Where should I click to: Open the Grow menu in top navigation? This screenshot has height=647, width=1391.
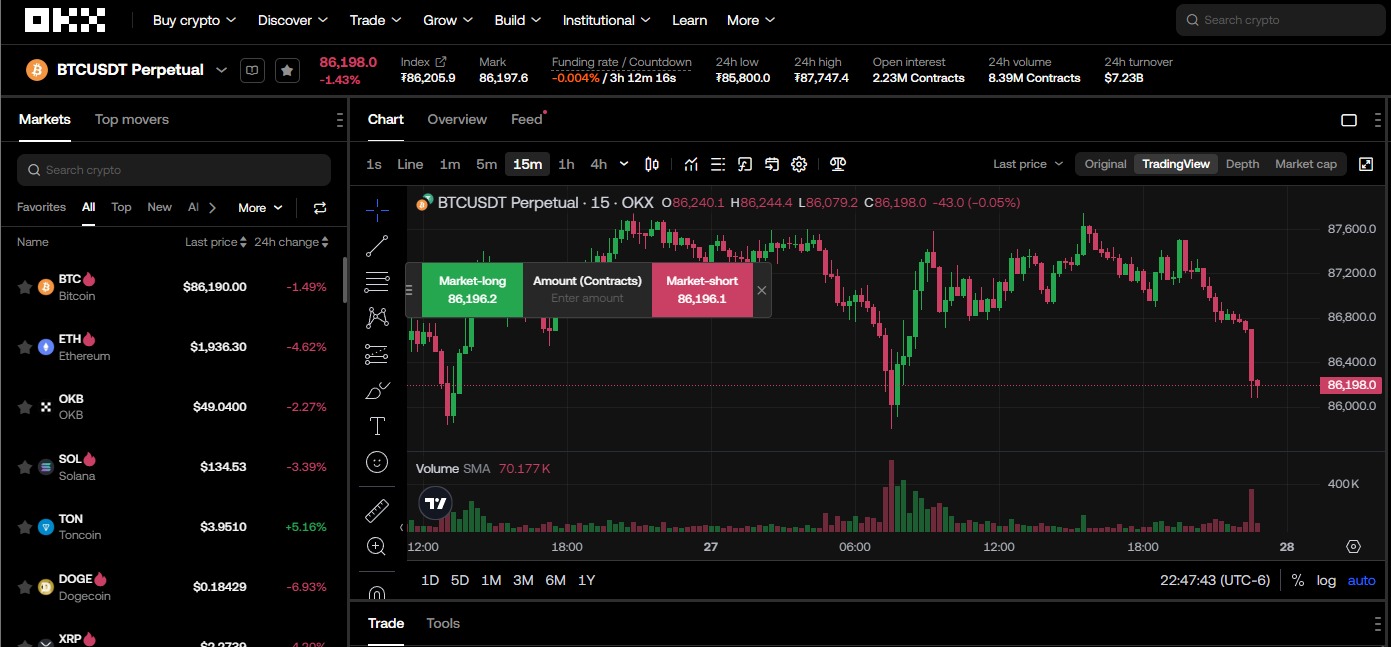coord(440,20)
